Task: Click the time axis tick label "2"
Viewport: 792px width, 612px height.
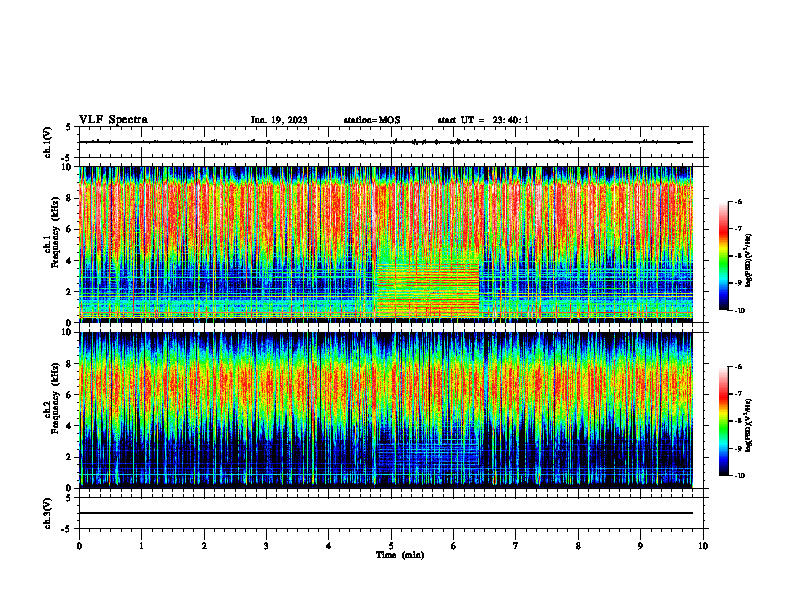Action: pyautogui.click(x=204, y=546)
